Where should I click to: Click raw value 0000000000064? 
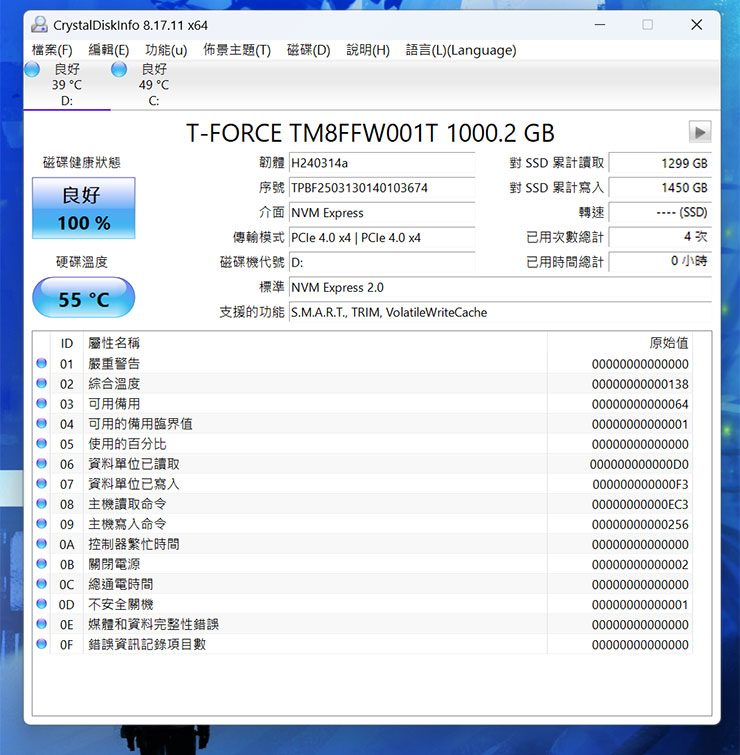coord(640,404)
